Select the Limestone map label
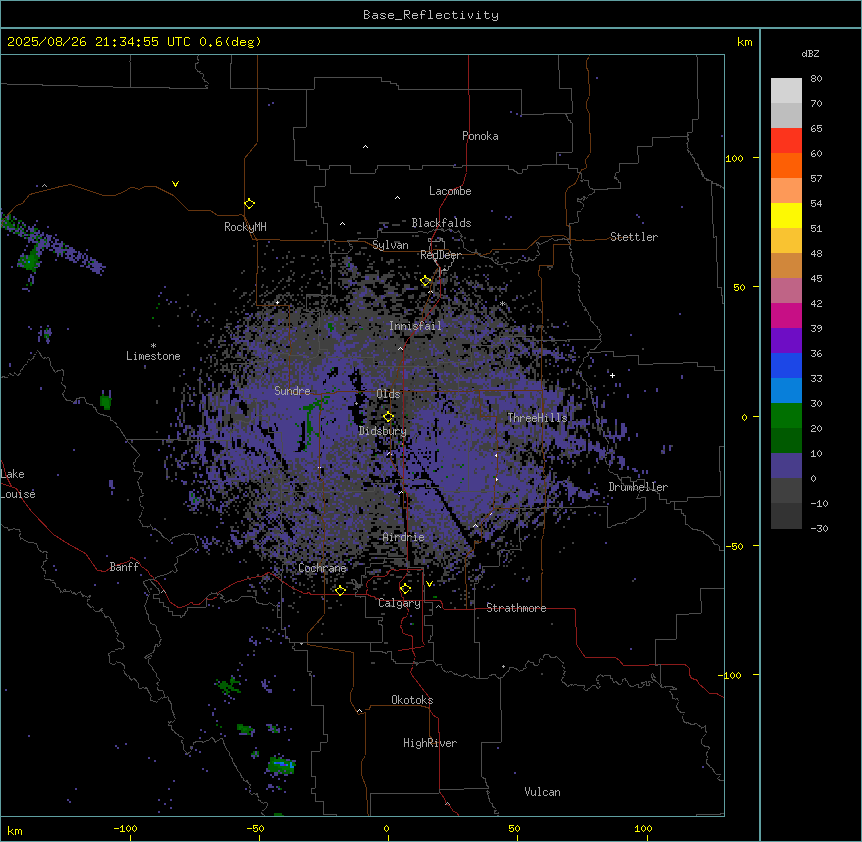The image size is (862, 842). pyautogui.click(x=153, y=356)
